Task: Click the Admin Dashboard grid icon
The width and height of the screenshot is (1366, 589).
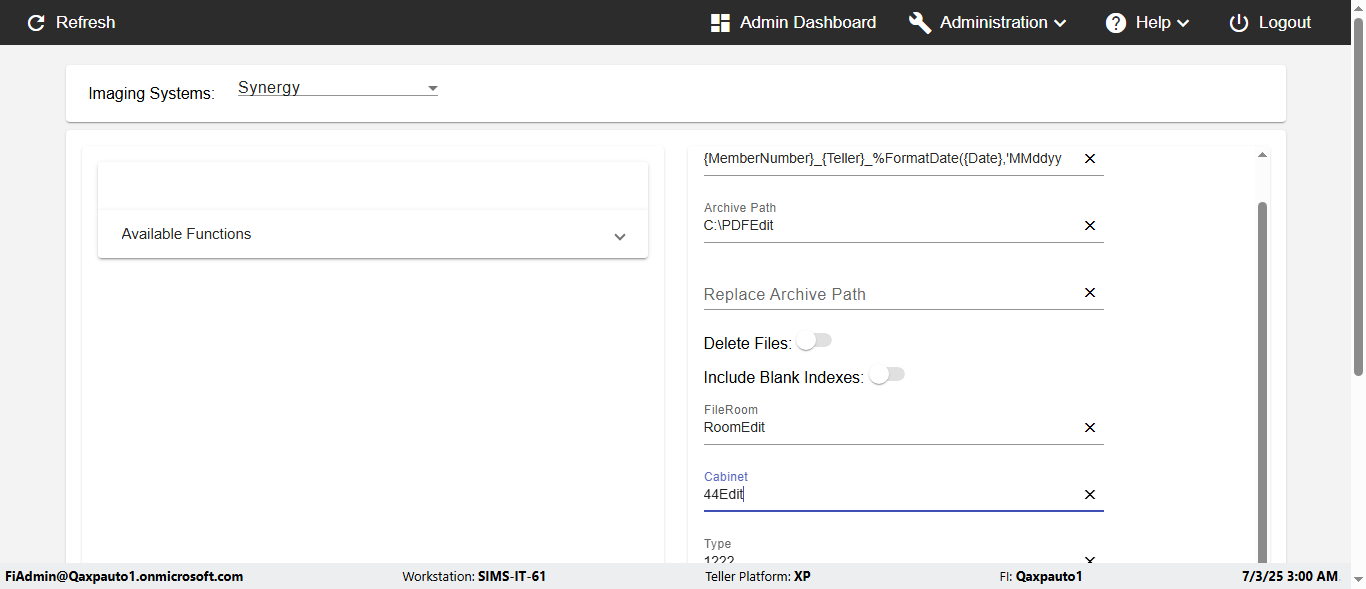Action: 720,23
